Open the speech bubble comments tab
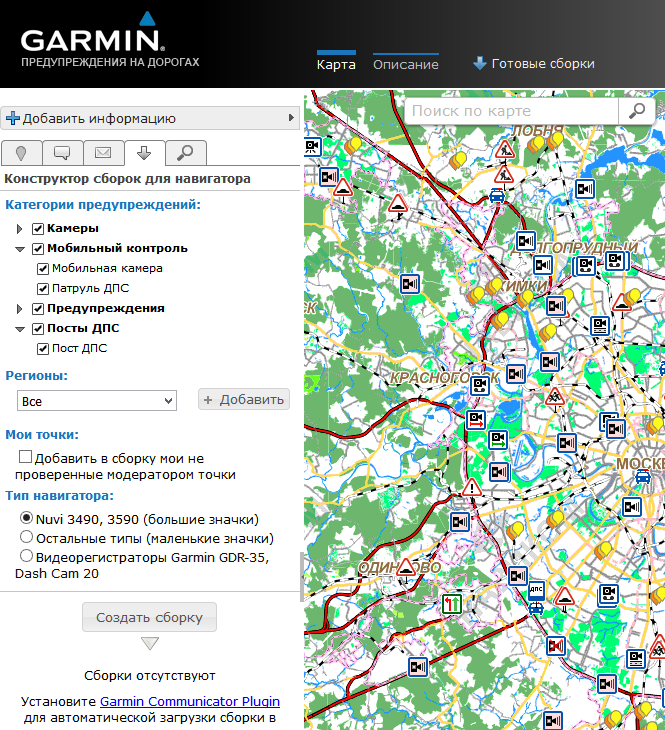This screenshot has height=730, width=665. [x=62, y=153]
